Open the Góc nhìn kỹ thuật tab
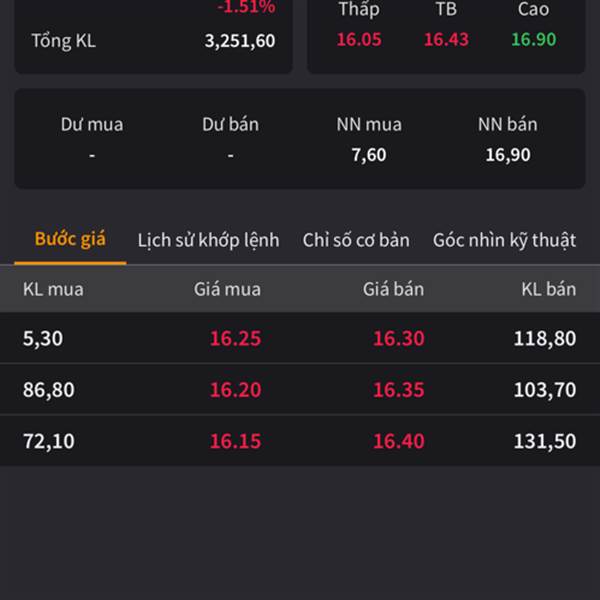 [504, 241]
